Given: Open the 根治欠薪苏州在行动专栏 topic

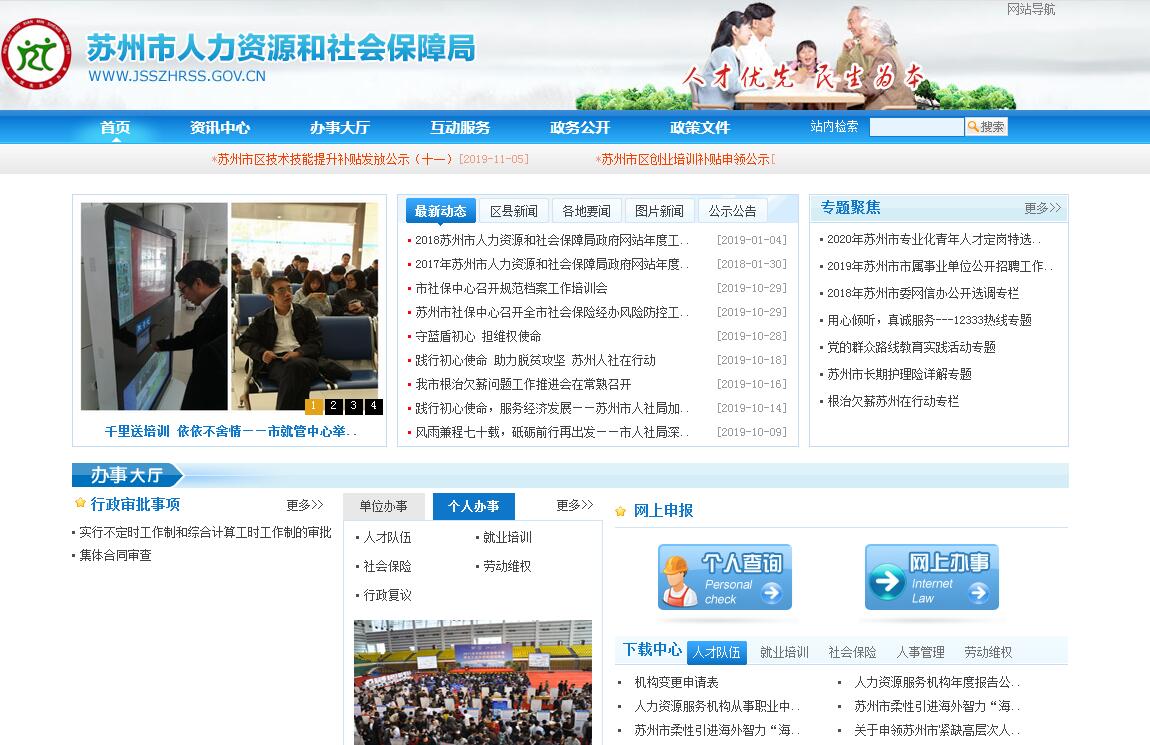Looking at the screenshot, I should 893,401.
